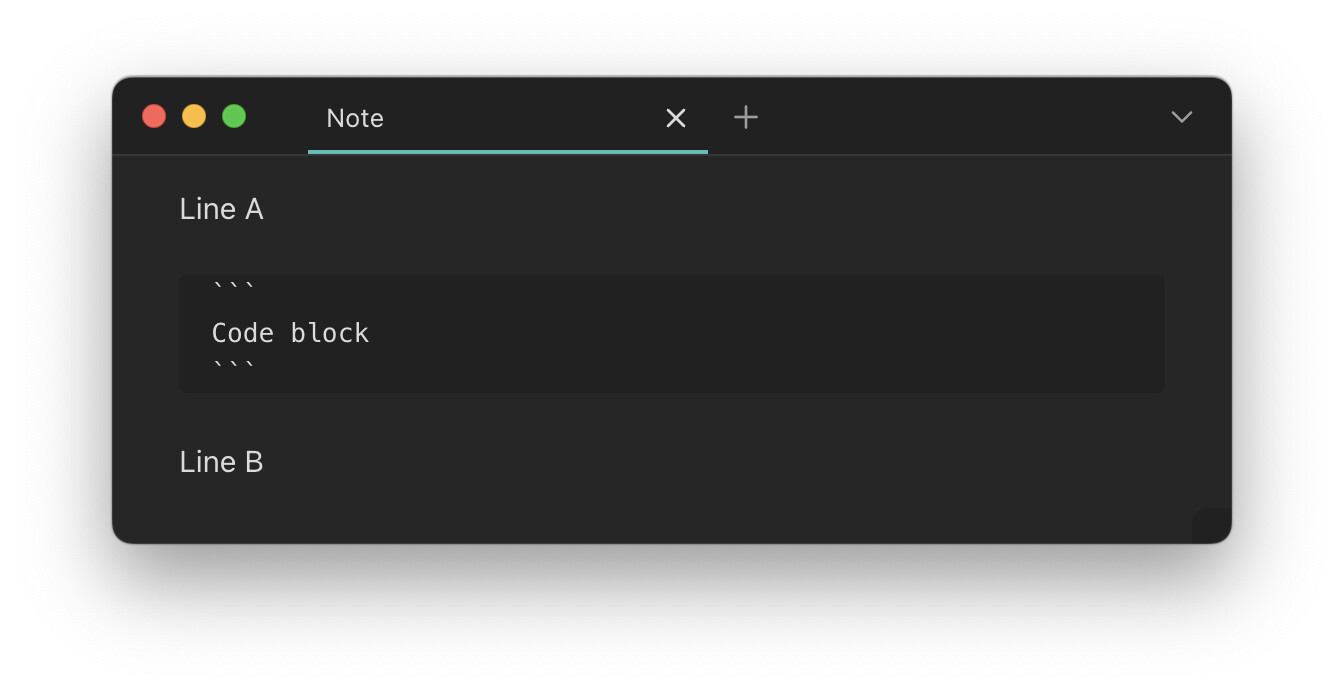Open a new tab with the plus icon
Image resolution: width=1344 pixels, height=692 pixels.
[746, 118]
